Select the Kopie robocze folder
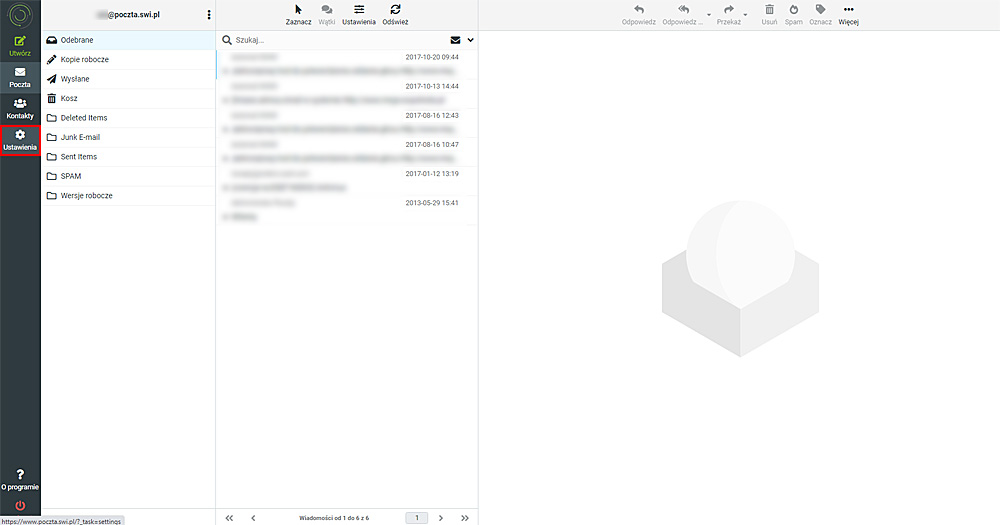Image resolution: width=1000 pixels, height=525 pixels. [x=85, y=59]
